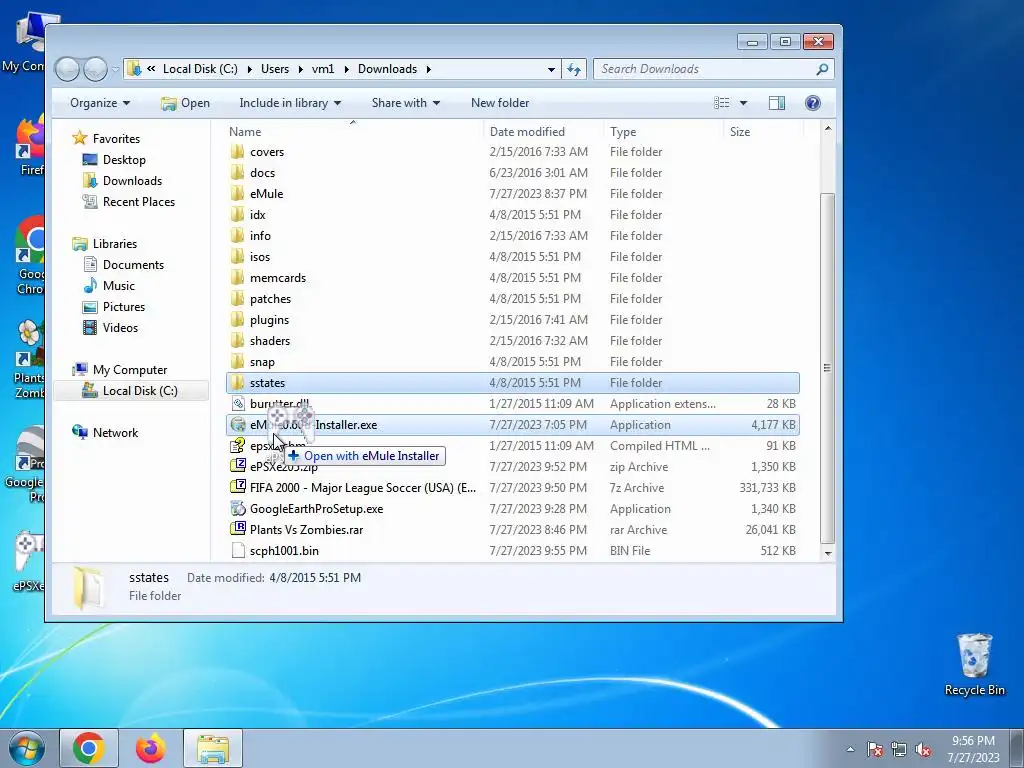Open Include in library dropdown
Image resolution: width=1024 pixels, height=768 pixels.
[x=290, y=103]
